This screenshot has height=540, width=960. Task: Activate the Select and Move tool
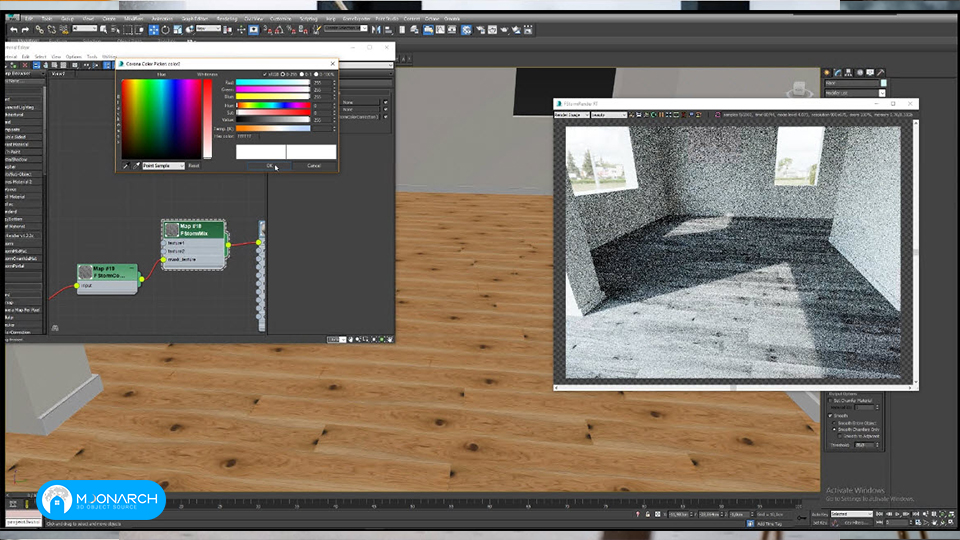154,29
